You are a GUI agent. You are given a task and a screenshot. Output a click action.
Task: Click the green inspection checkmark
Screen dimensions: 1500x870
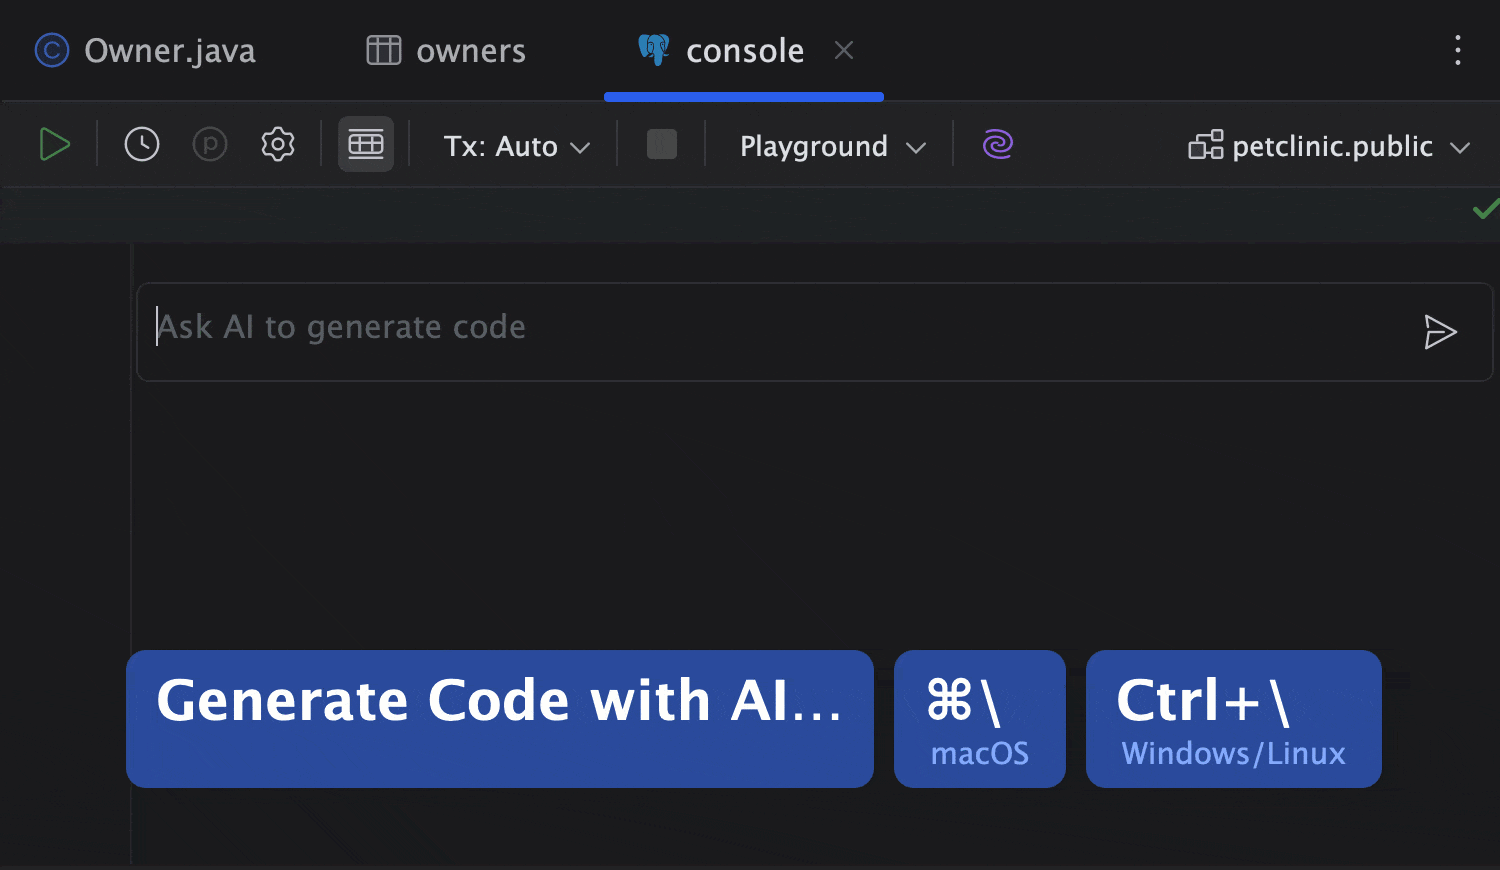1486,209
